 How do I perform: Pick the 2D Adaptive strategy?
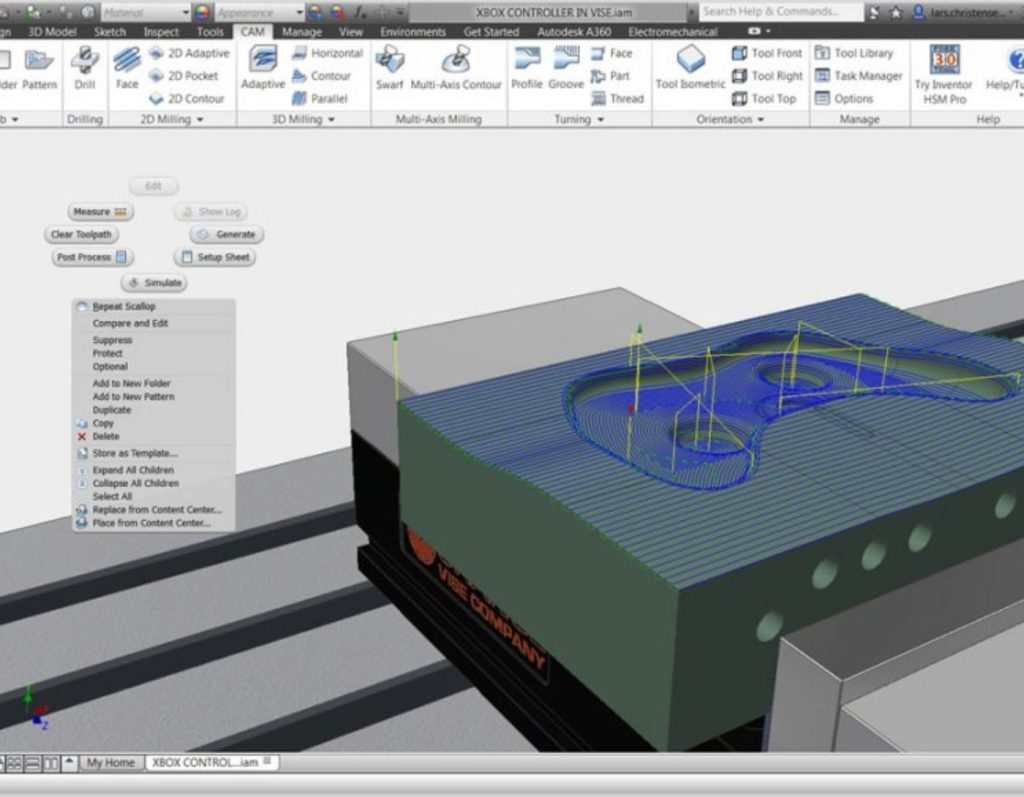pos(189,53)
